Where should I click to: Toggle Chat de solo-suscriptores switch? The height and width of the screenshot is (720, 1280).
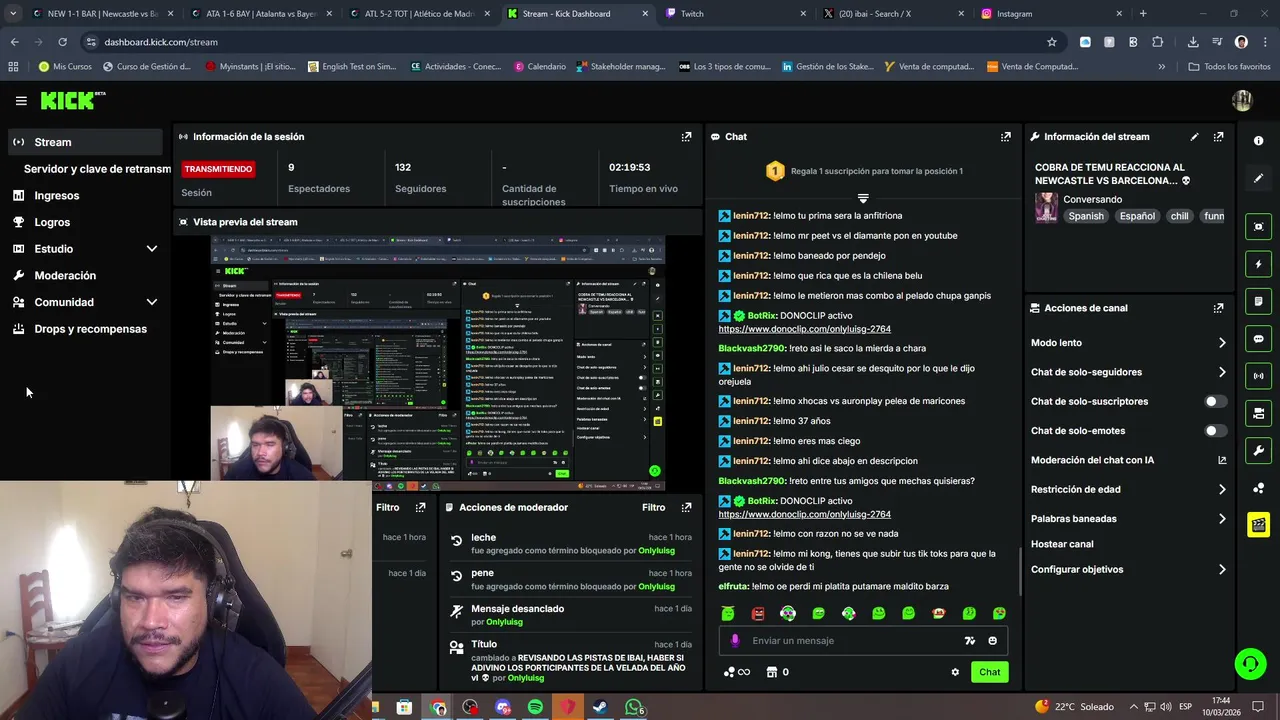point(1215,401)
